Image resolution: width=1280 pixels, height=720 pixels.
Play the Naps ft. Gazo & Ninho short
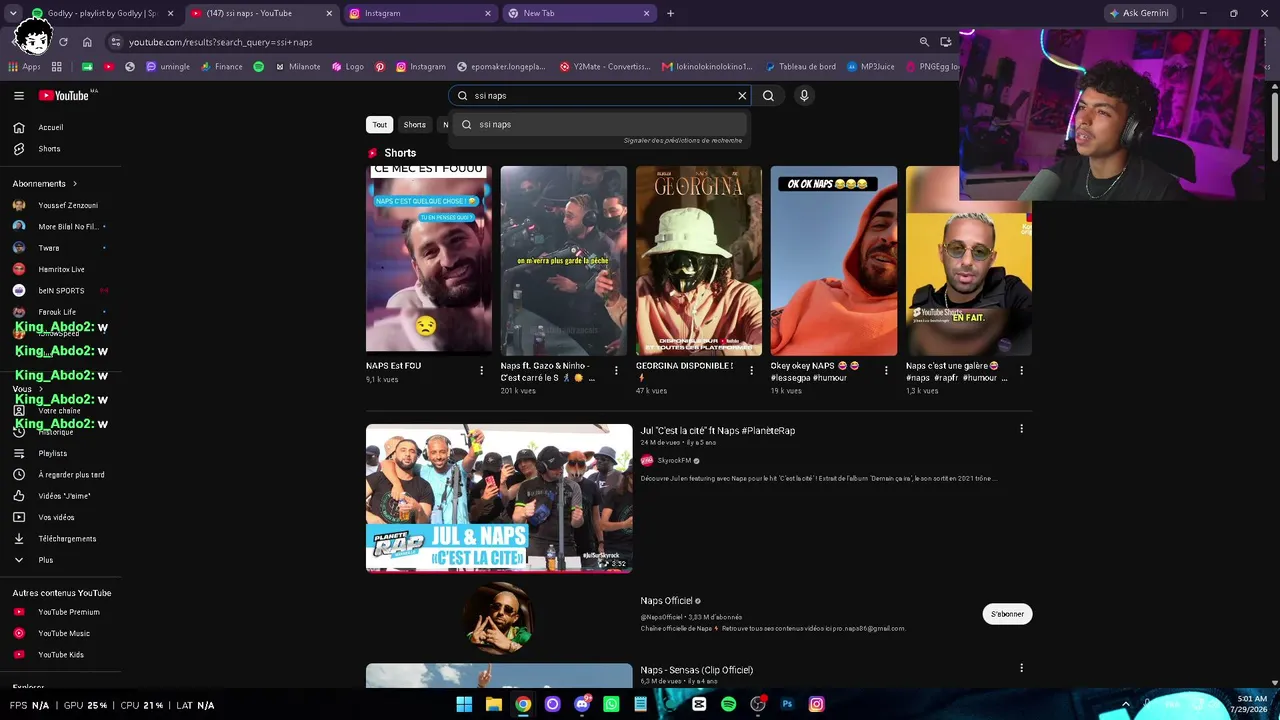564,260
